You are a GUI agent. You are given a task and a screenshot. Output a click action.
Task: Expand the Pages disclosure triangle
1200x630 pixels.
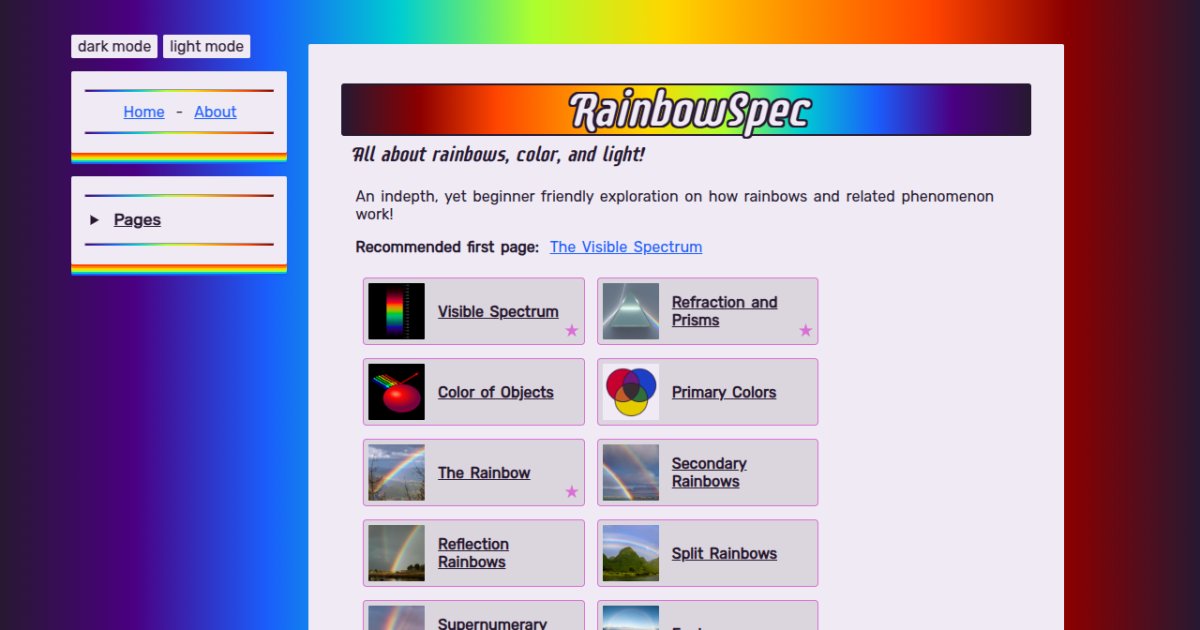click(95, 220)
